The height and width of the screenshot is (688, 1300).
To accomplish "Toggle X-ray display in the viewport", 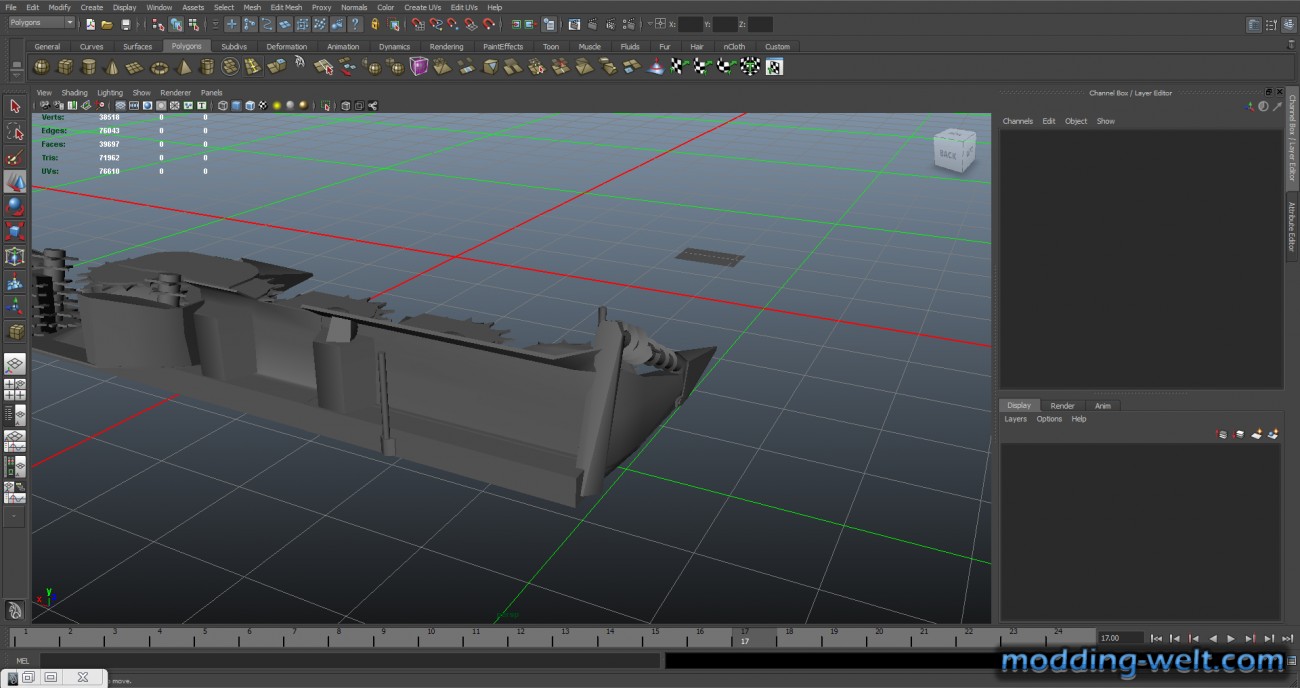I will coord(345,106).
